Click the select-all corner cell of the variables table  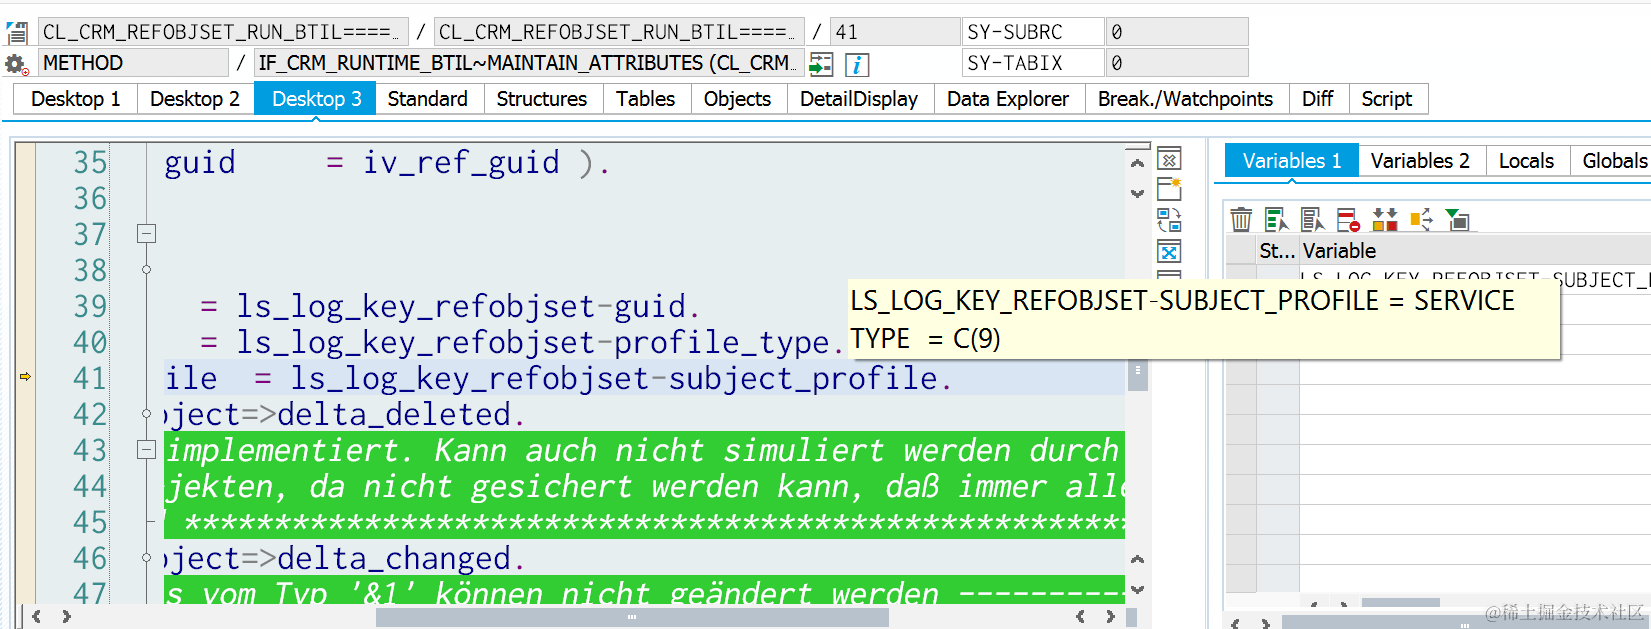pos(1241,250)
